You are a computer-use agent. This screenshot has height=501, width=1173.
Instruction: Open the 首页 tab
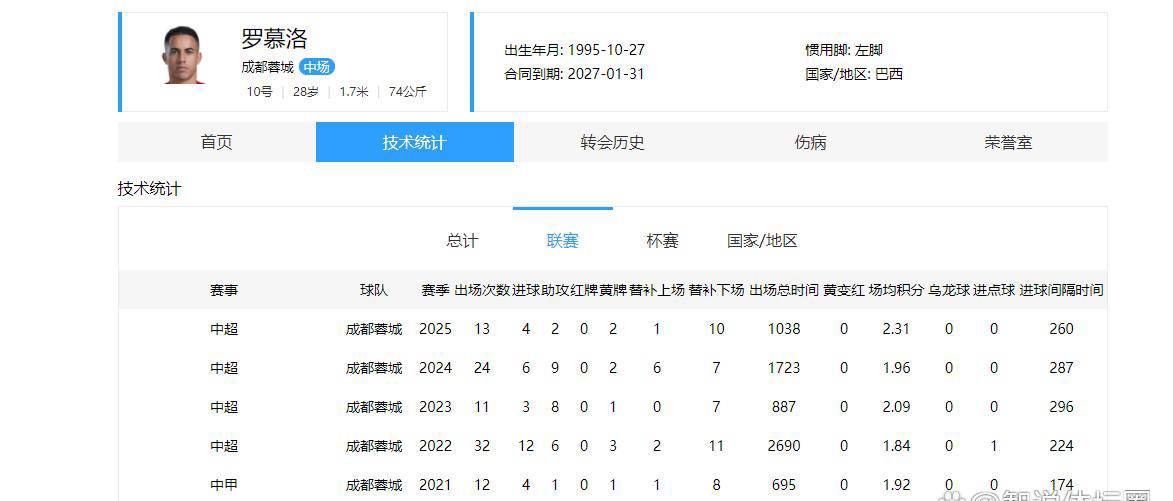[216, 142]
